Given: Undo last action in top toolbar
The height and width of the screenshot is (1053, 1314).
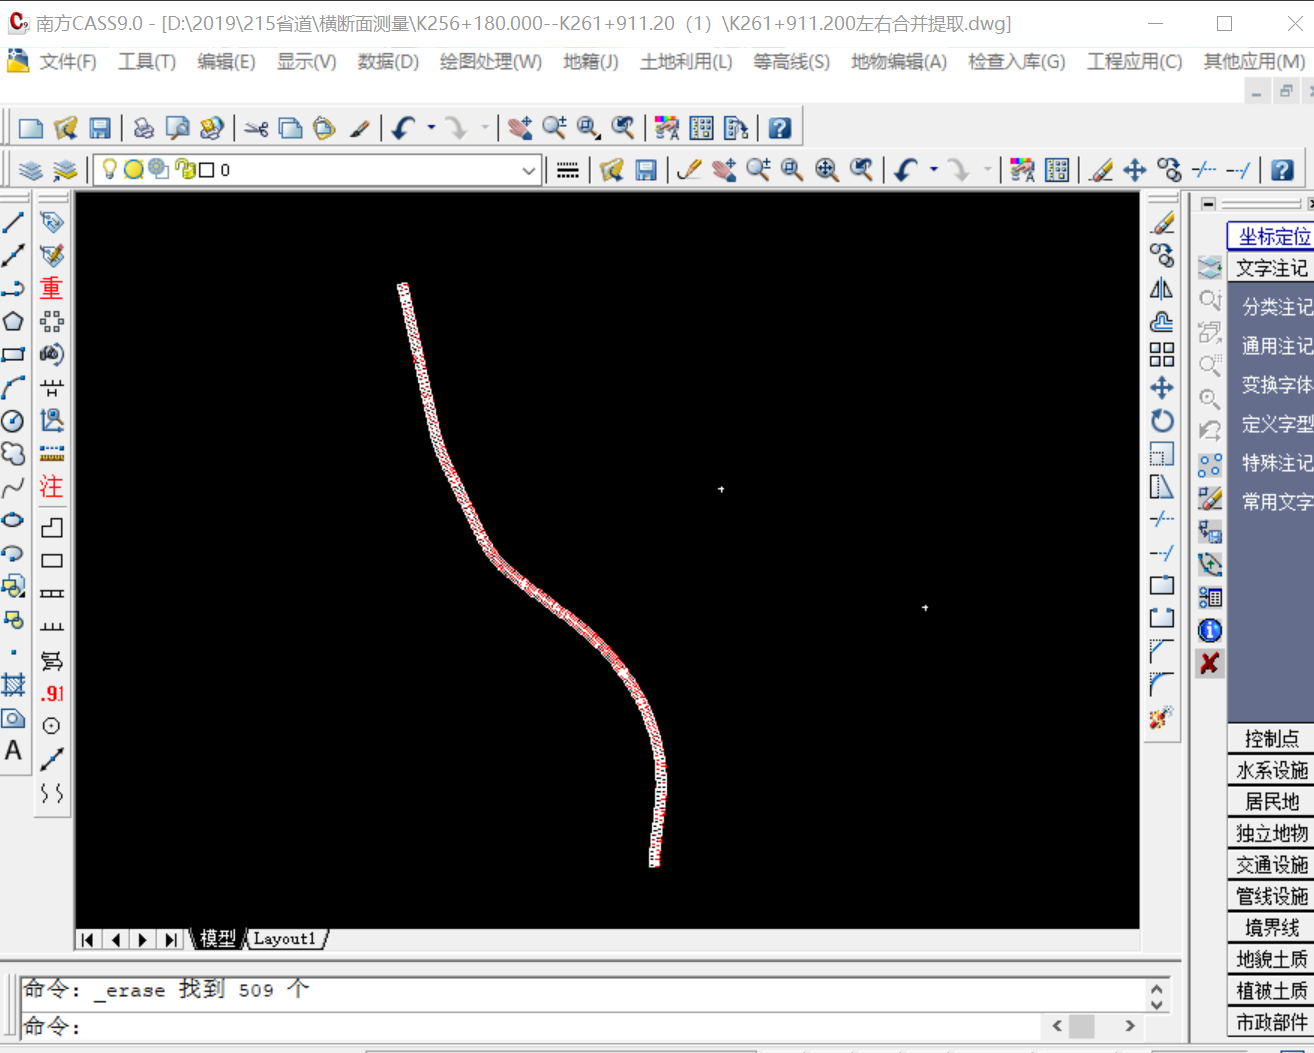Looking at the screenshot, I should point(404,128).
